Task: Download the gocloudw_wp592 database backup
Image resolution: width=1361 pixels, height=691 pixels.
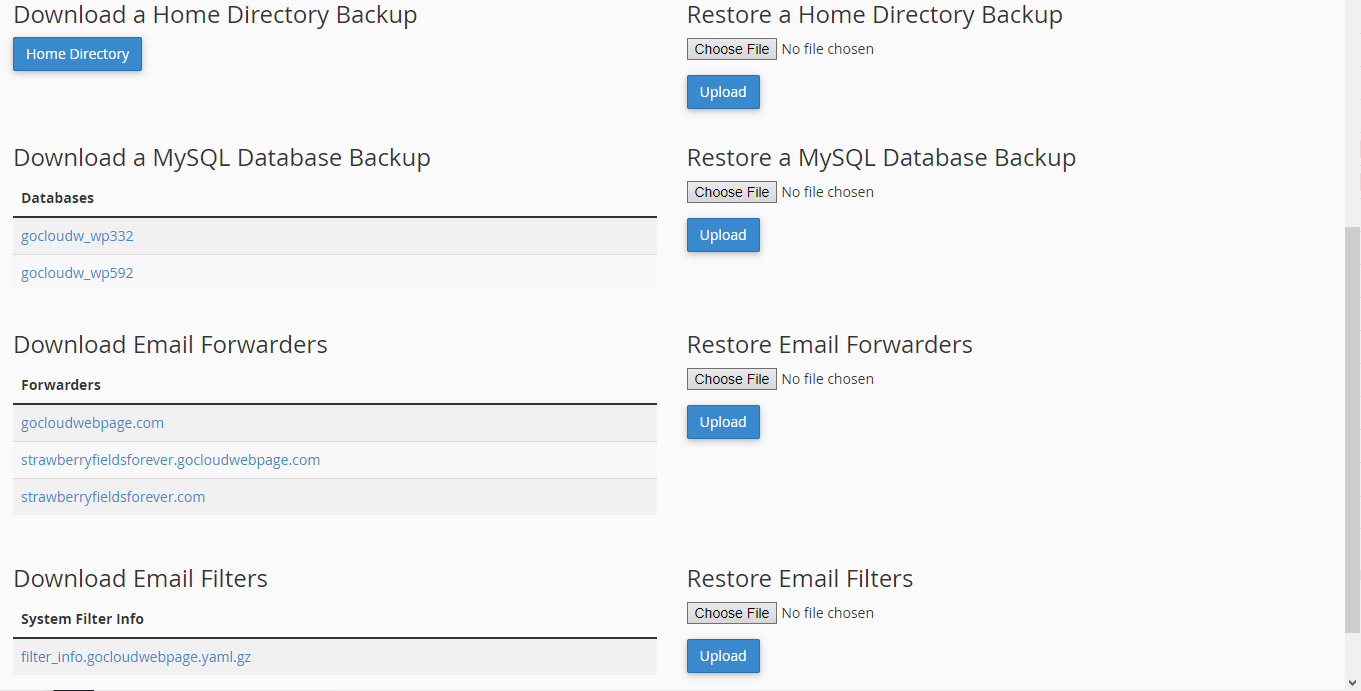Action: tap(77, 273)
